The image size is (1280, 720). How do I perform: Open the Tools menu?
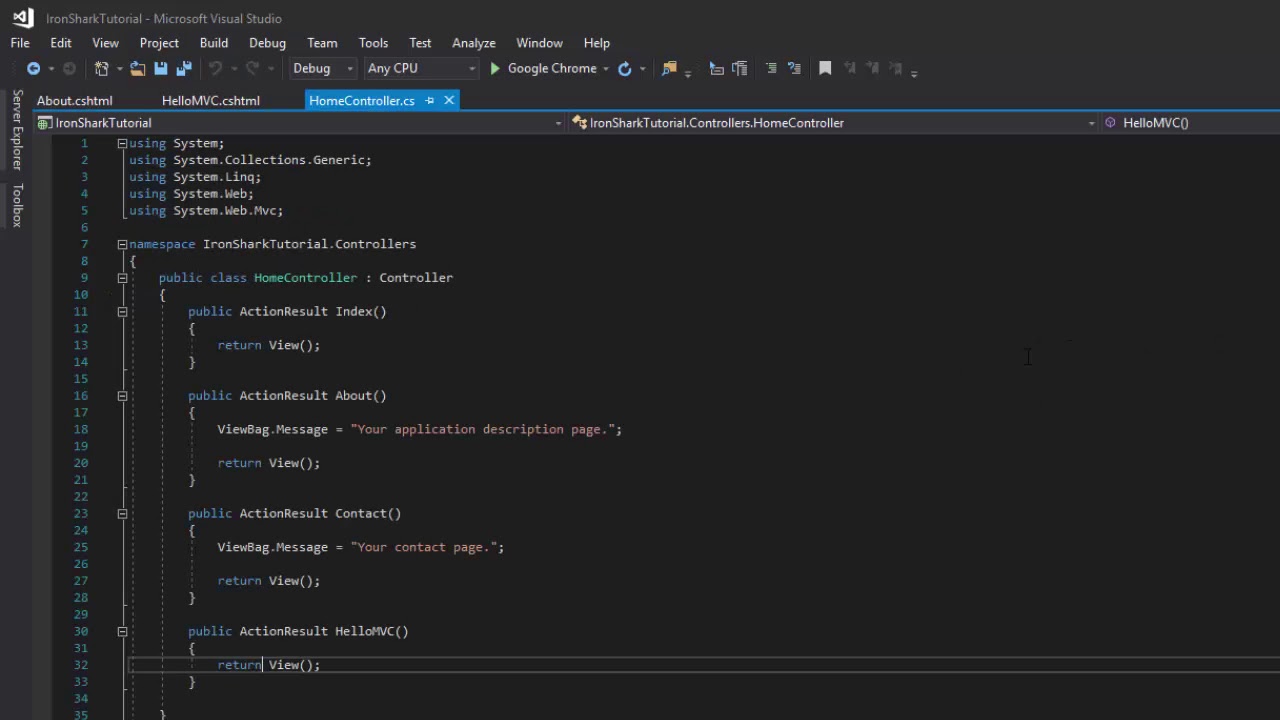click(x=373, y=43)
